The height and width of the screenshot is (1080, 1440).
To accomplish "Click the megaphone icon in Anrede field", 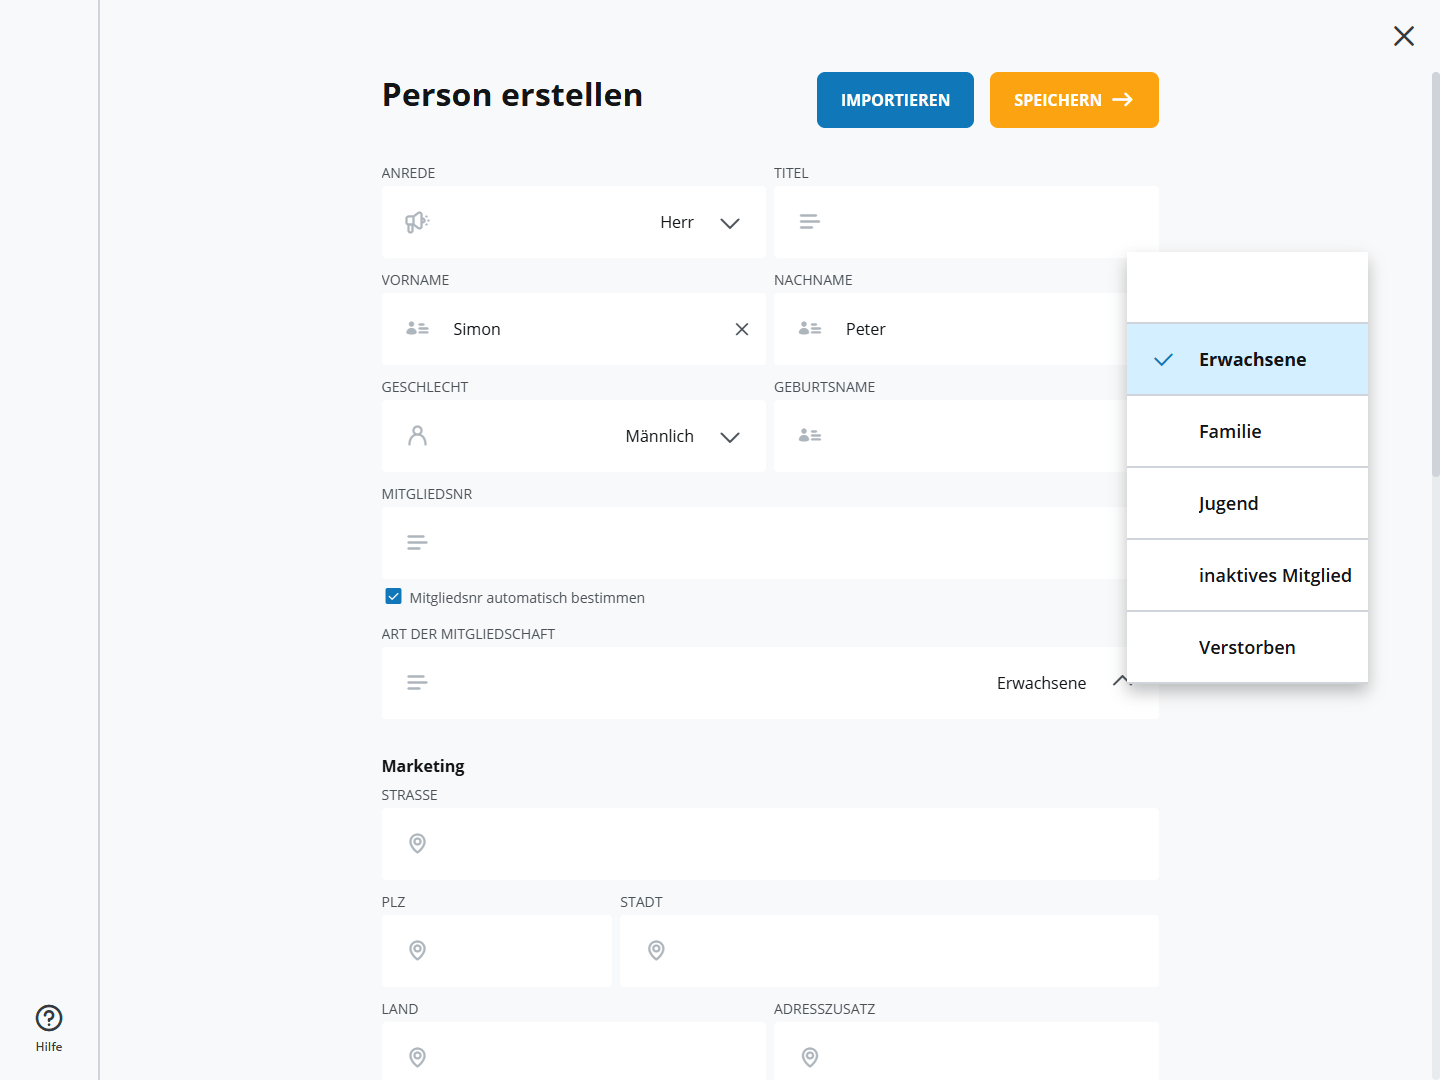I will 417,222.
